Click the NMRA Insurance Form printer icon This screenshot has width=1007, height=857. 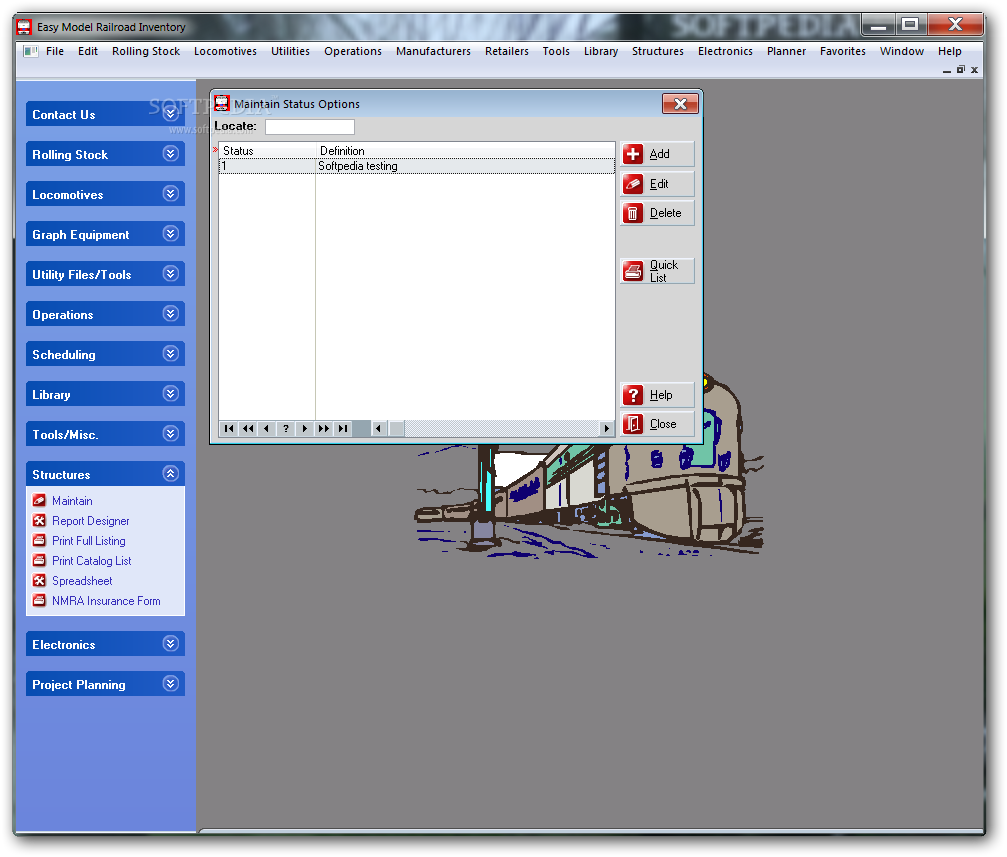[x=39, y=601]
